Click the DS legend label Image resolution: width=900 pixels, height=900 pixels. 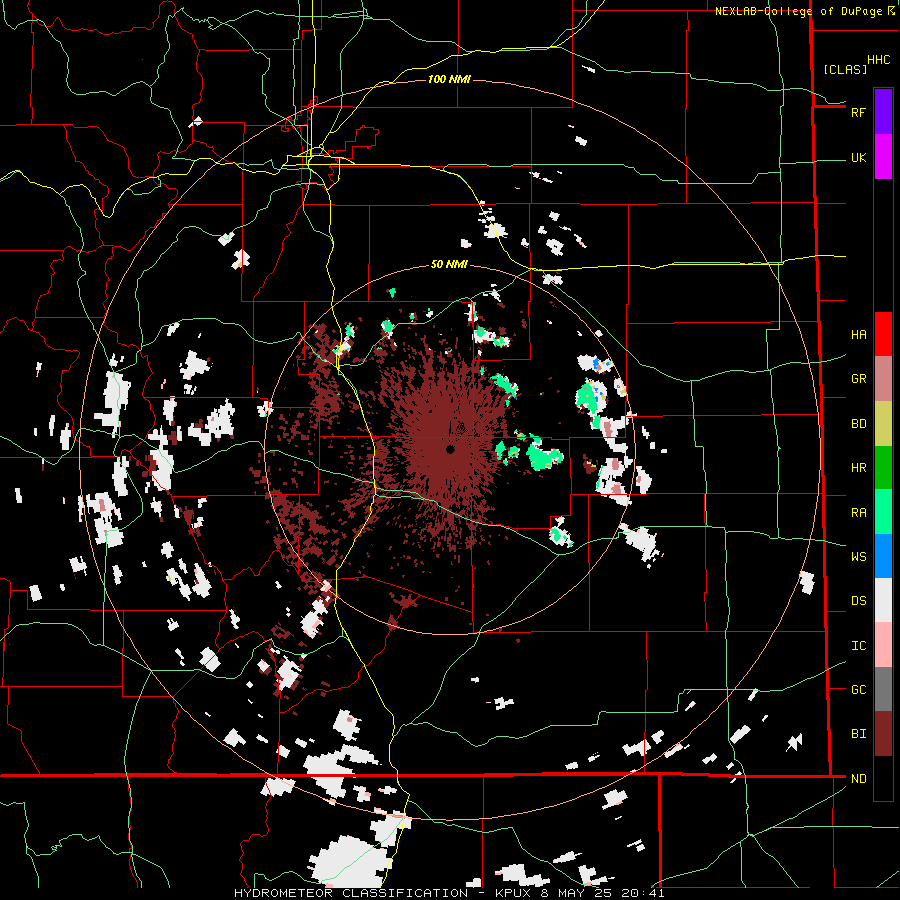coord(858,601)
